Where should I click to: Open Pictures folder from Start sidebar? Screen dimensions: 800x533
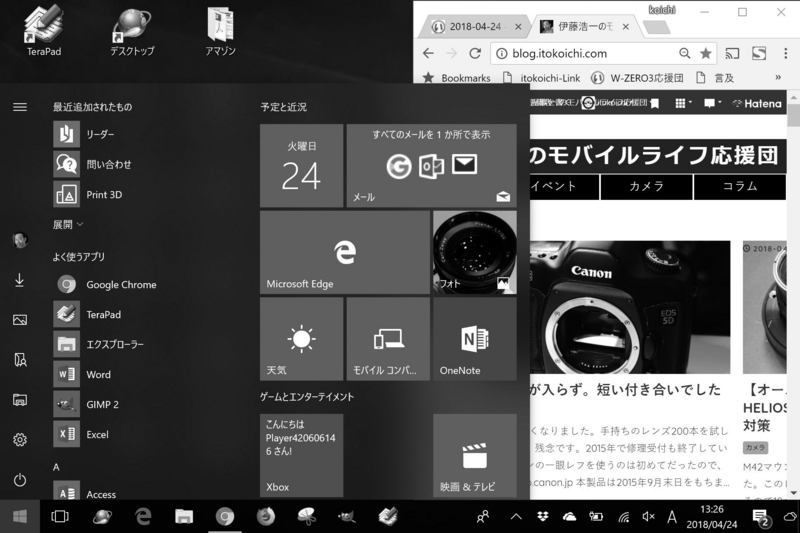click(x=20, y=320)
